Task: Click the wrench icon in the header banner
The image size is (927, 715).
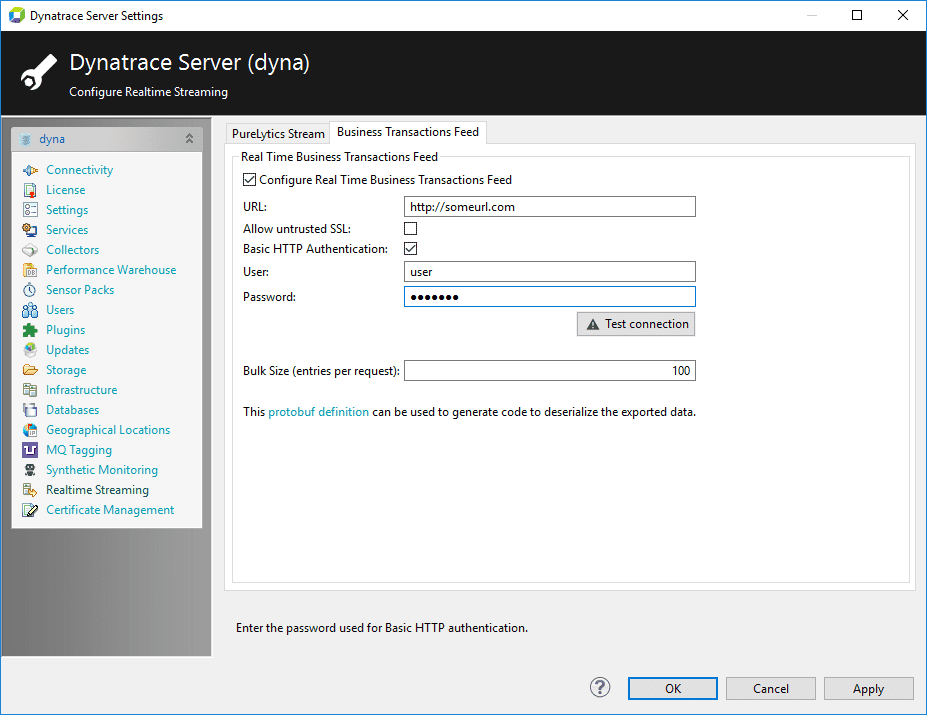Action: [39, 72]
